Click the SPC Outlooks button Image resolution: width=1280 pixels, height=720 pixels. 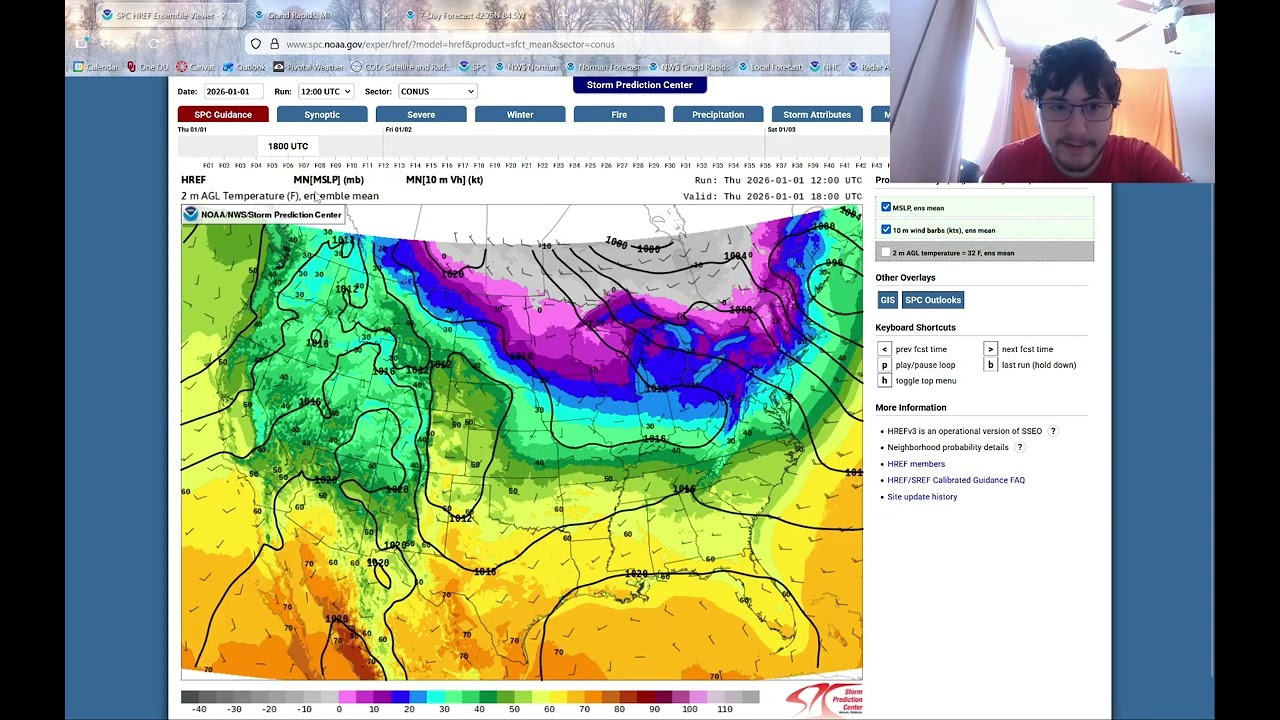[933, 300]
